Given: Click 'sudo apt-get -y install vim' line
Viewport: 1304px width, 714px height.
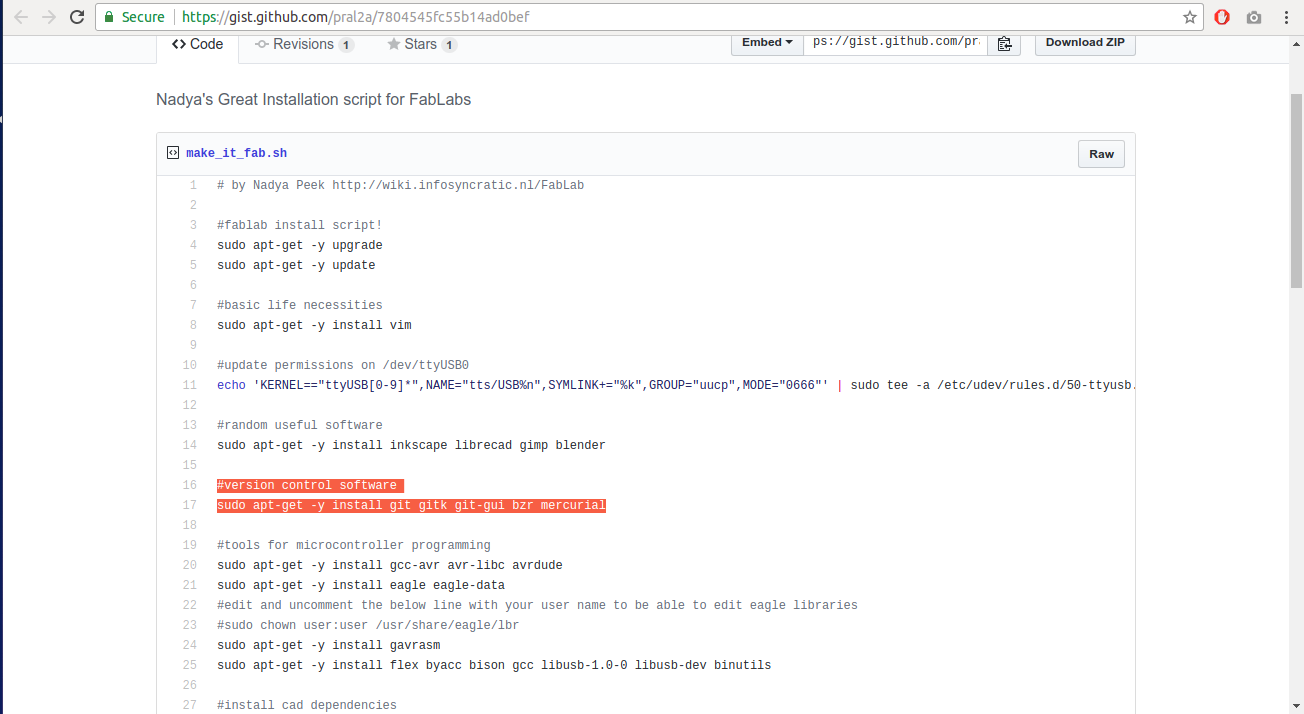Looking at the screenshot, I should click(x=314, y=325).
